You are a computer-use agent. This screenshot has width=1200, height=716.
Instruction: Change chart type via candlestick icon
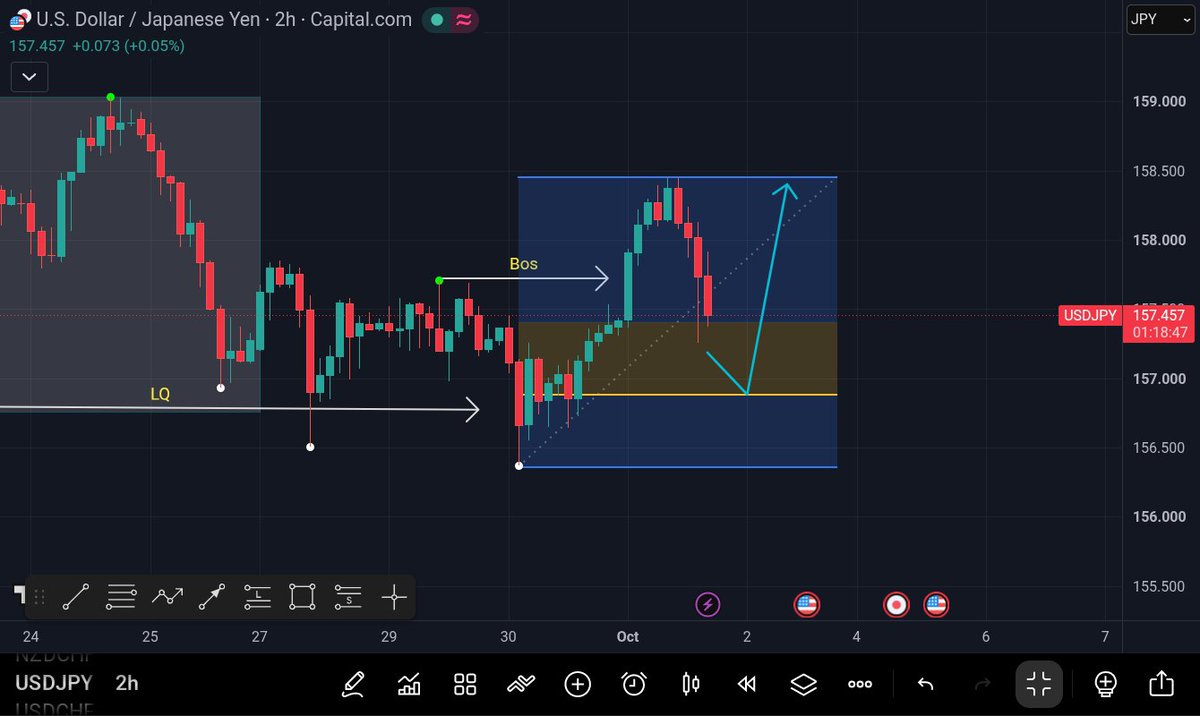(690, 684)
